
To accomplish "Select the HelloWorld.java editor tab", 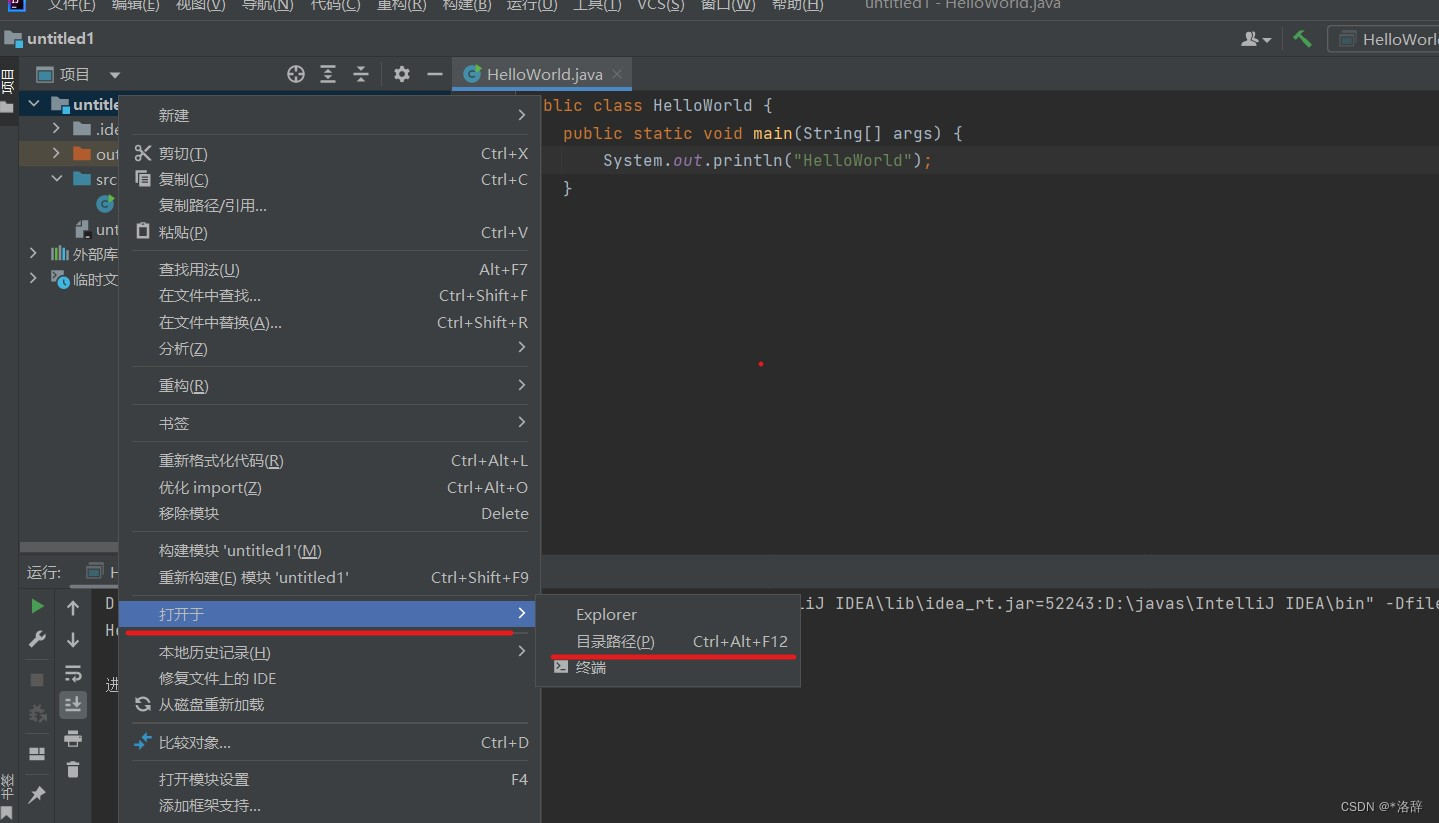I will point(542,74).
